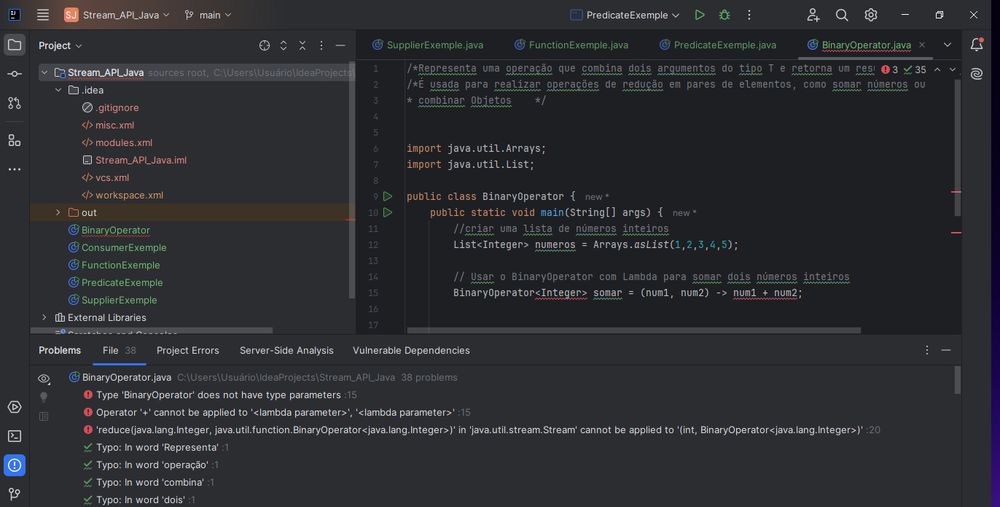1000x507 pixels.
Task: Open the main branch dropdown
Action: (208, 15)
